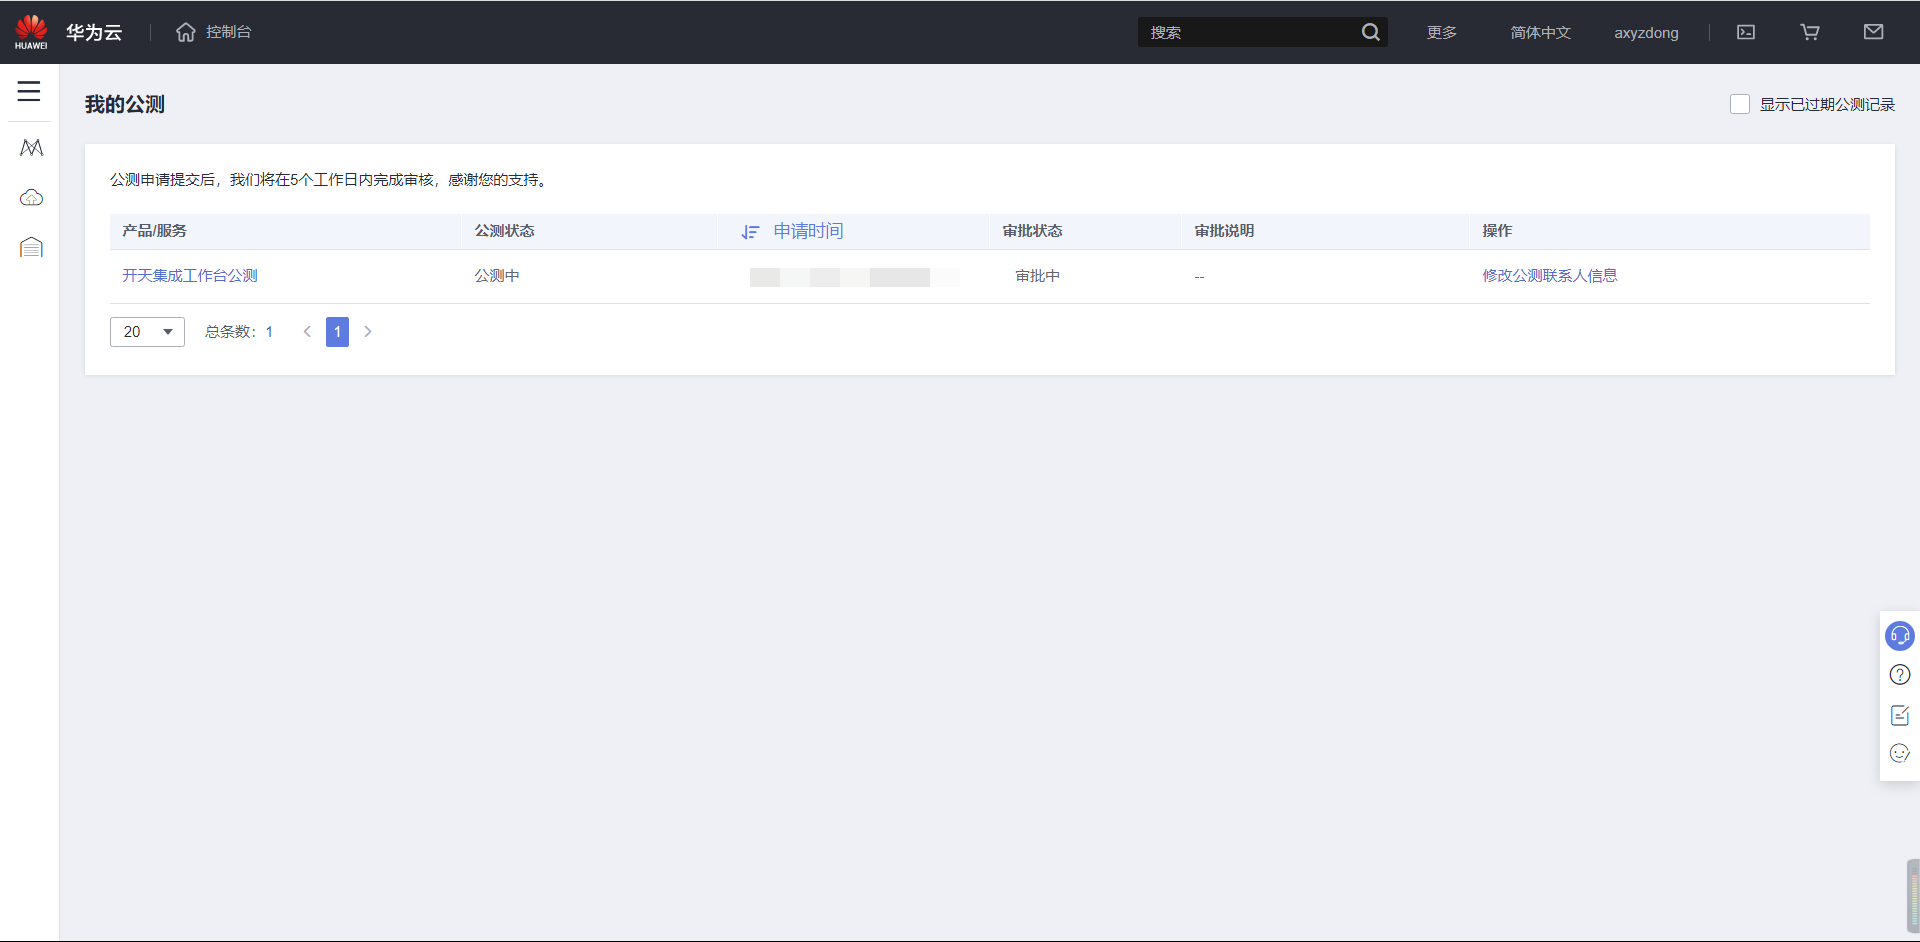Open the shopping cart icon
The width and height of the screenshot is (1920, 942).
click(x=1810, y=32)
